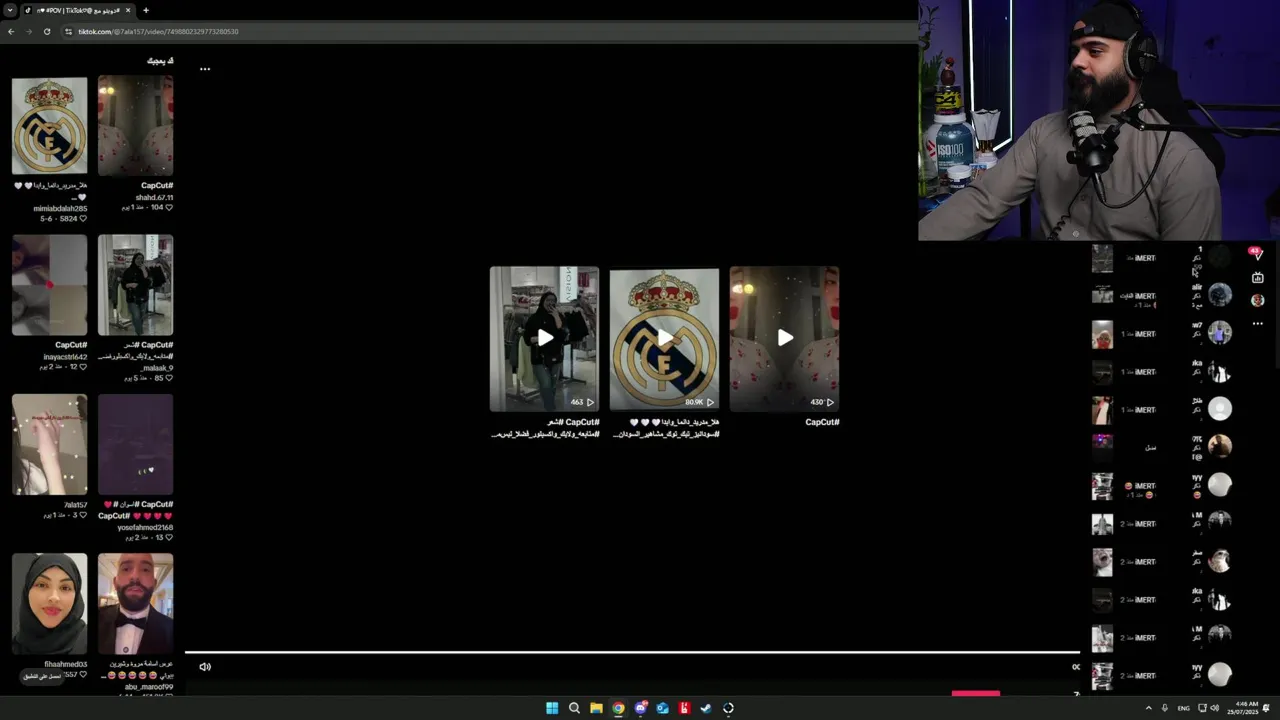Visit the shahd.67.11 profile link
Screen dimensions: 1280x720
(x=154, y=197)
